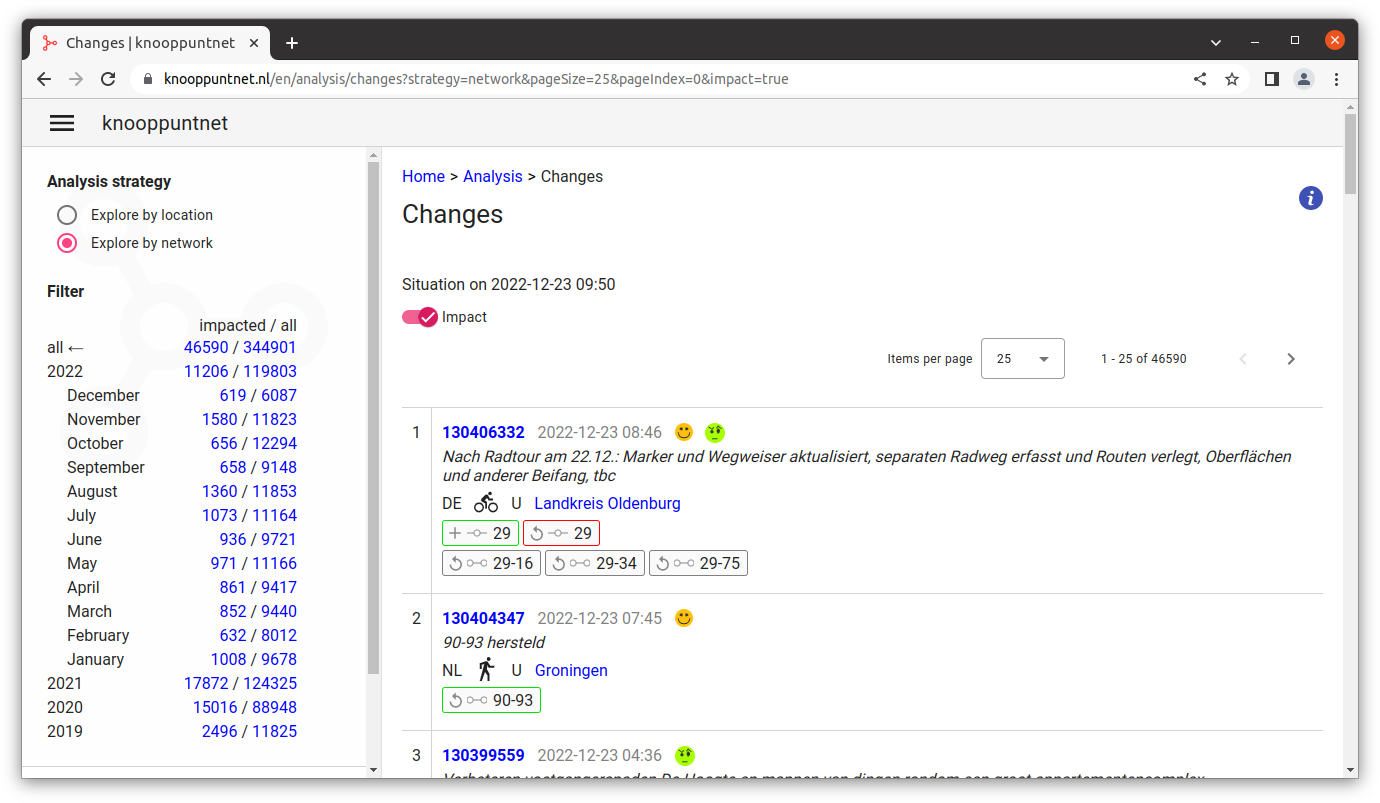1380x803 pixels.
Task: Click the blue info icon
Action: pyautogui.click(x=1310, y=198)
